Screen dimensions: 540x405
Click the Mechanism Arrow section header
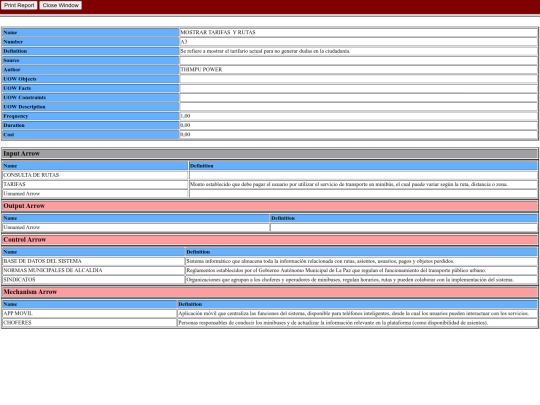(270, 292)
